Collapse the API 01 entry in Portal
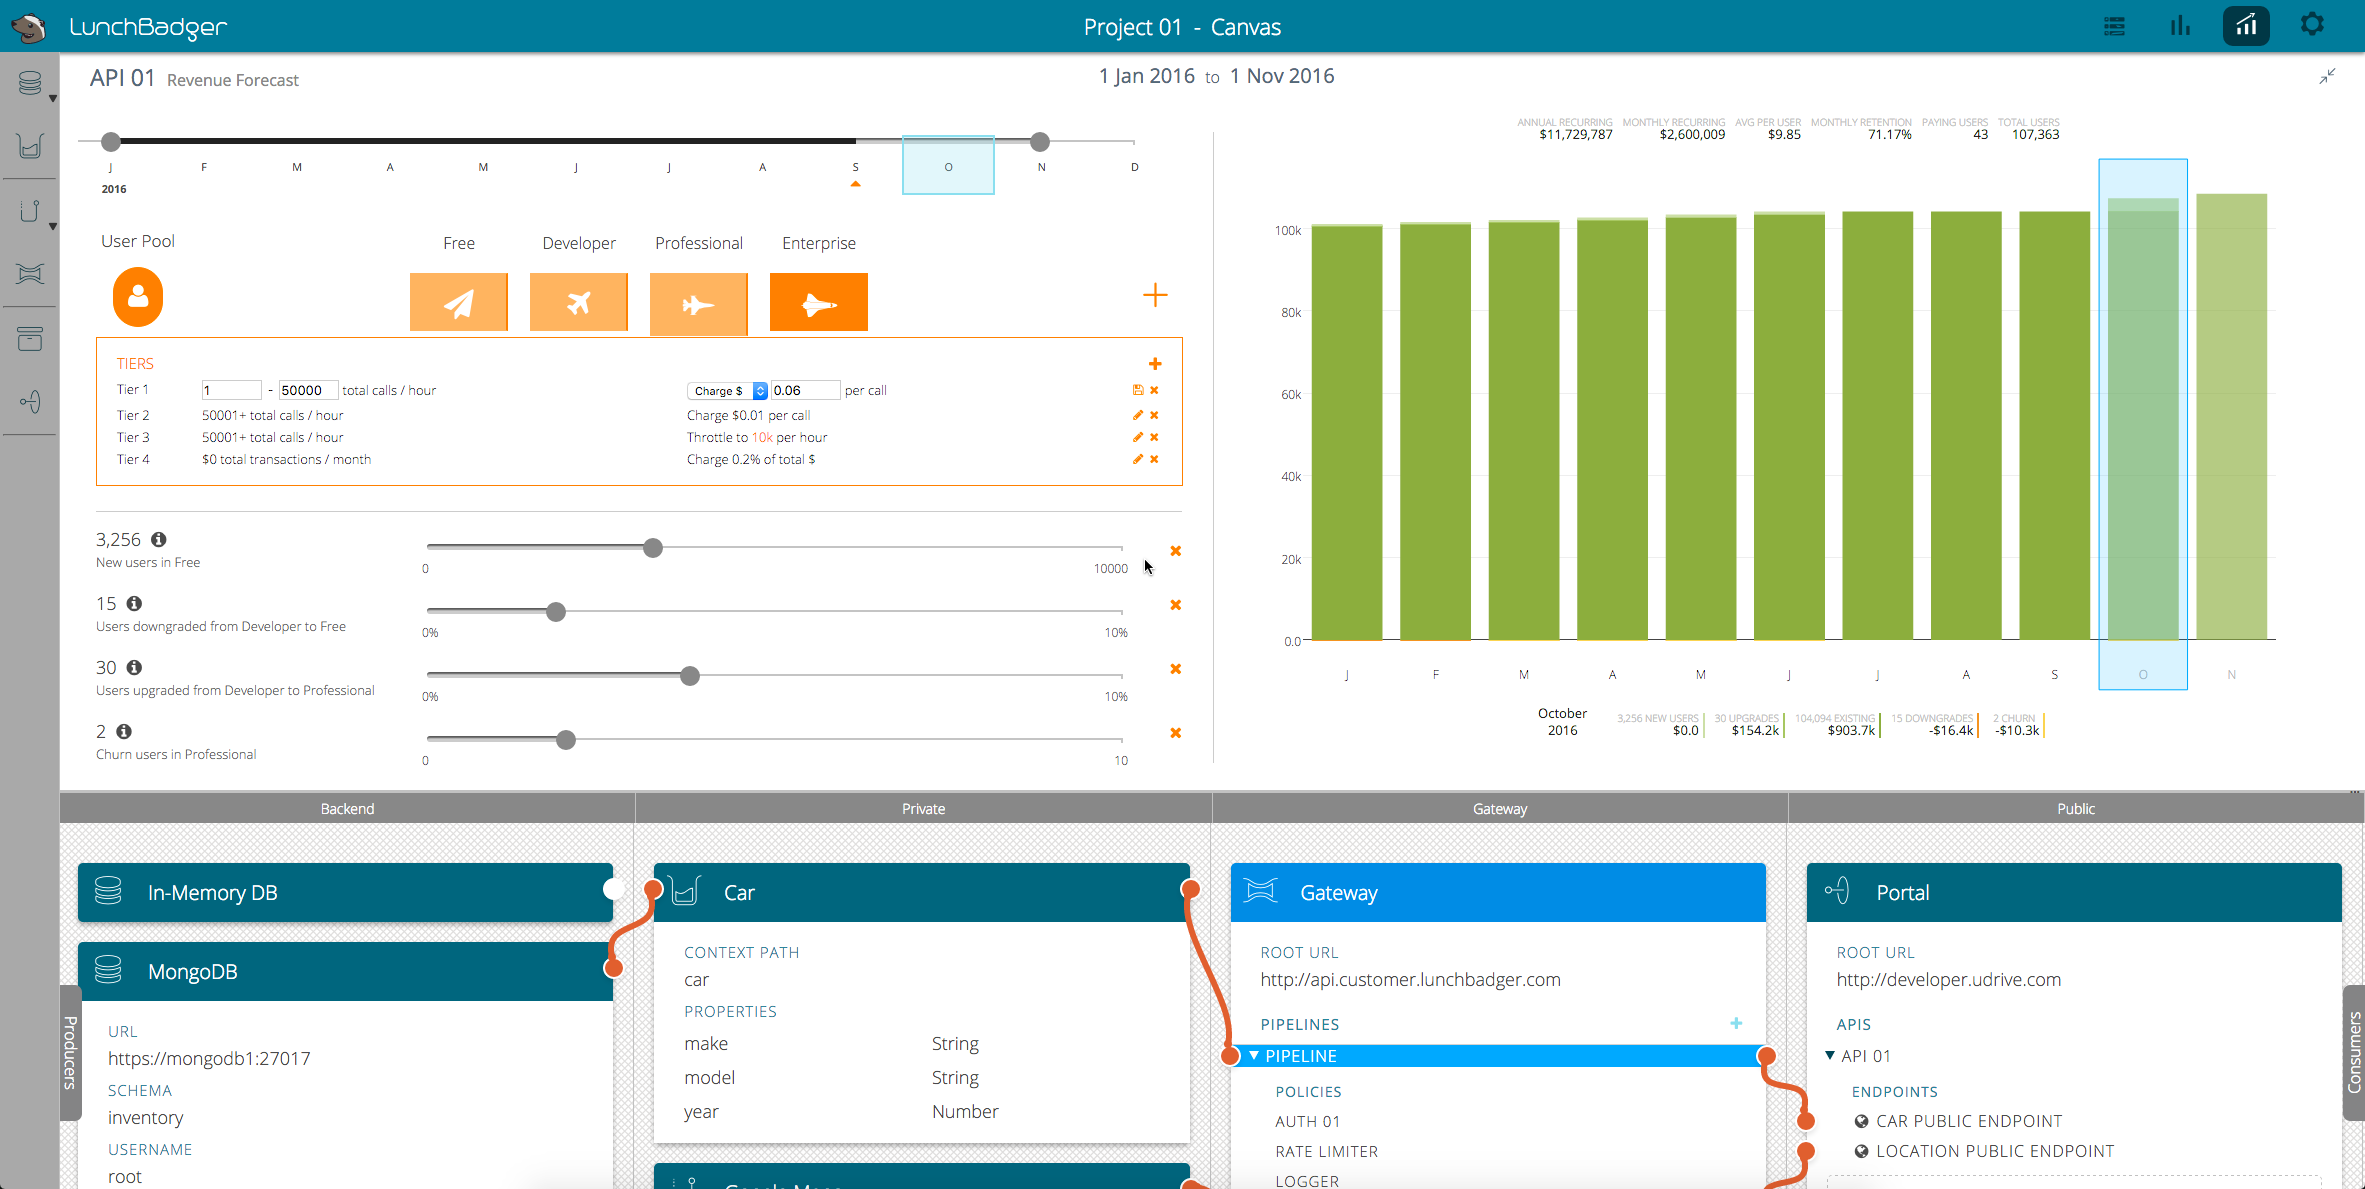Image resolution: width=2365 pixels, height=1189 pixels. [x=1830, y=1056]
